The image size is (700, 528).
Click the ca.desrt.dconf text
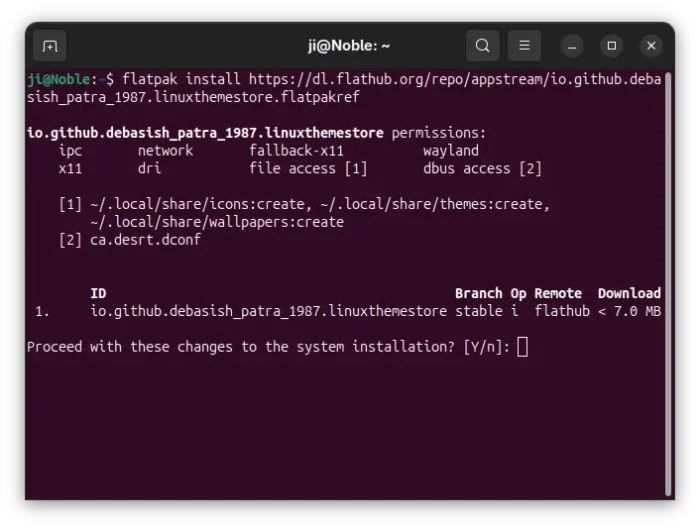click(146, 240)
